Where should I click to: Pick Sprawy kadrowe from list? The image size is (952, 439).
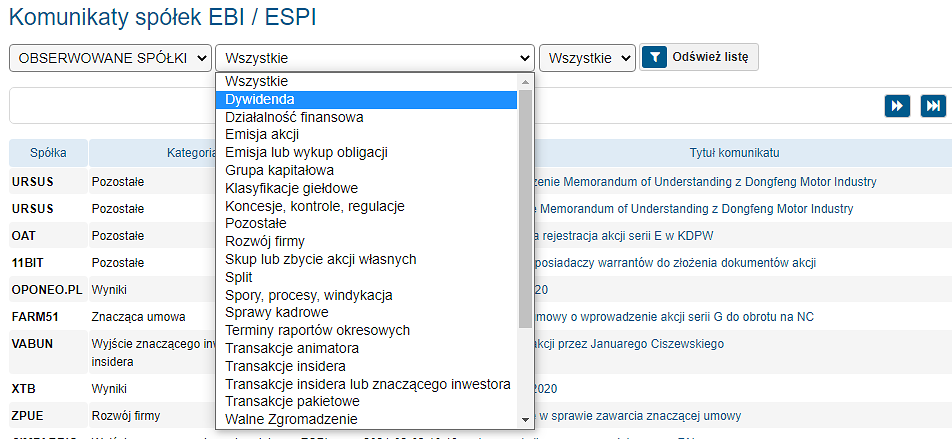(277, 313)
